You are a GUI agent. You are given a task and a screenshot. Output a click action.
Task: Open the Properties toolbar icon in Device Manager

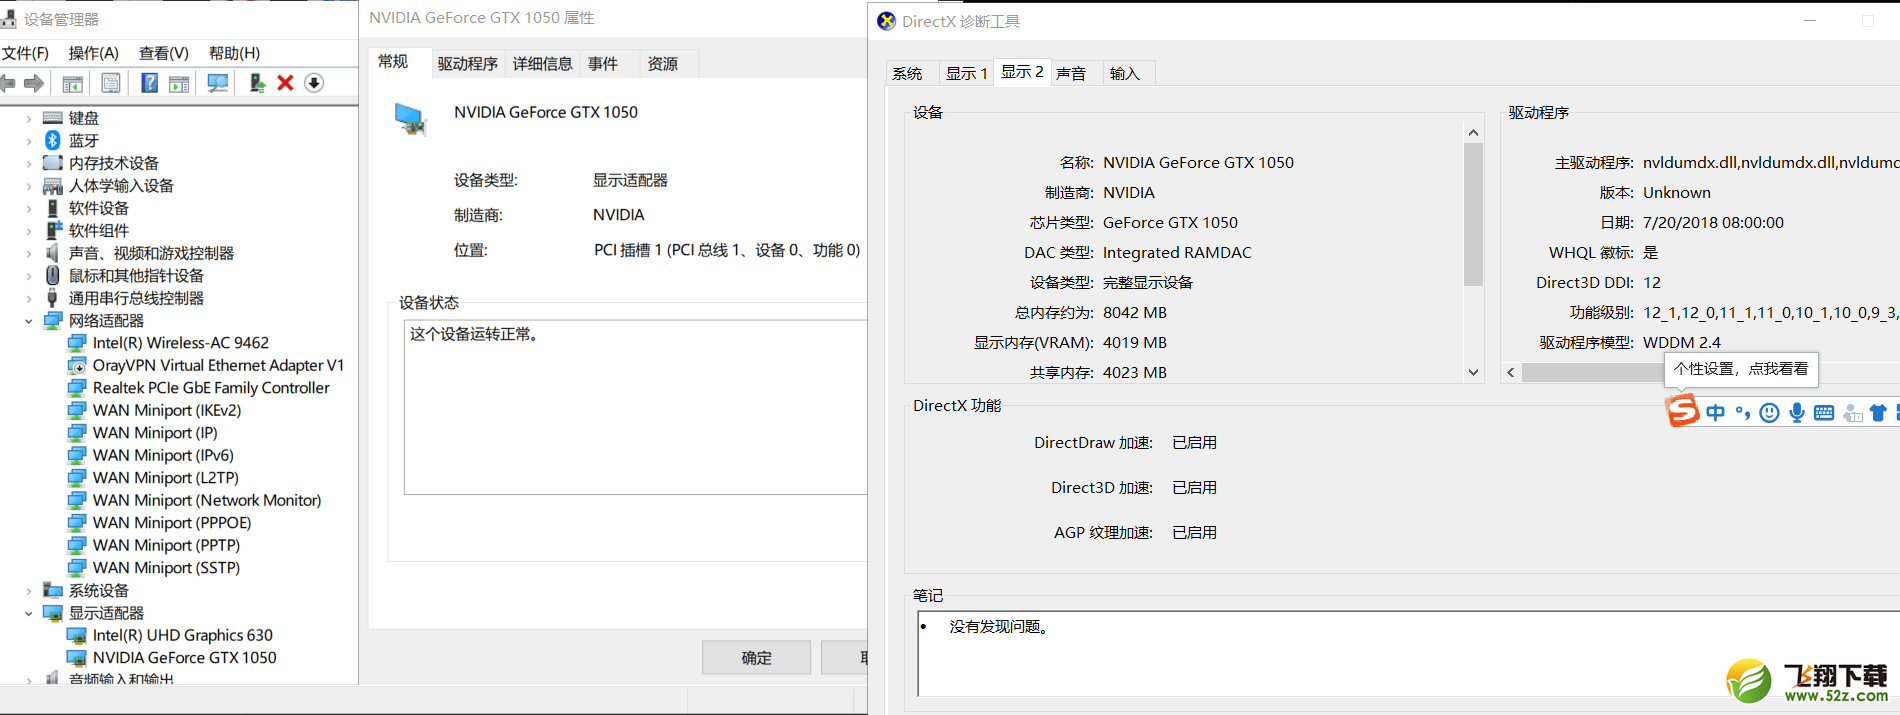111,83
